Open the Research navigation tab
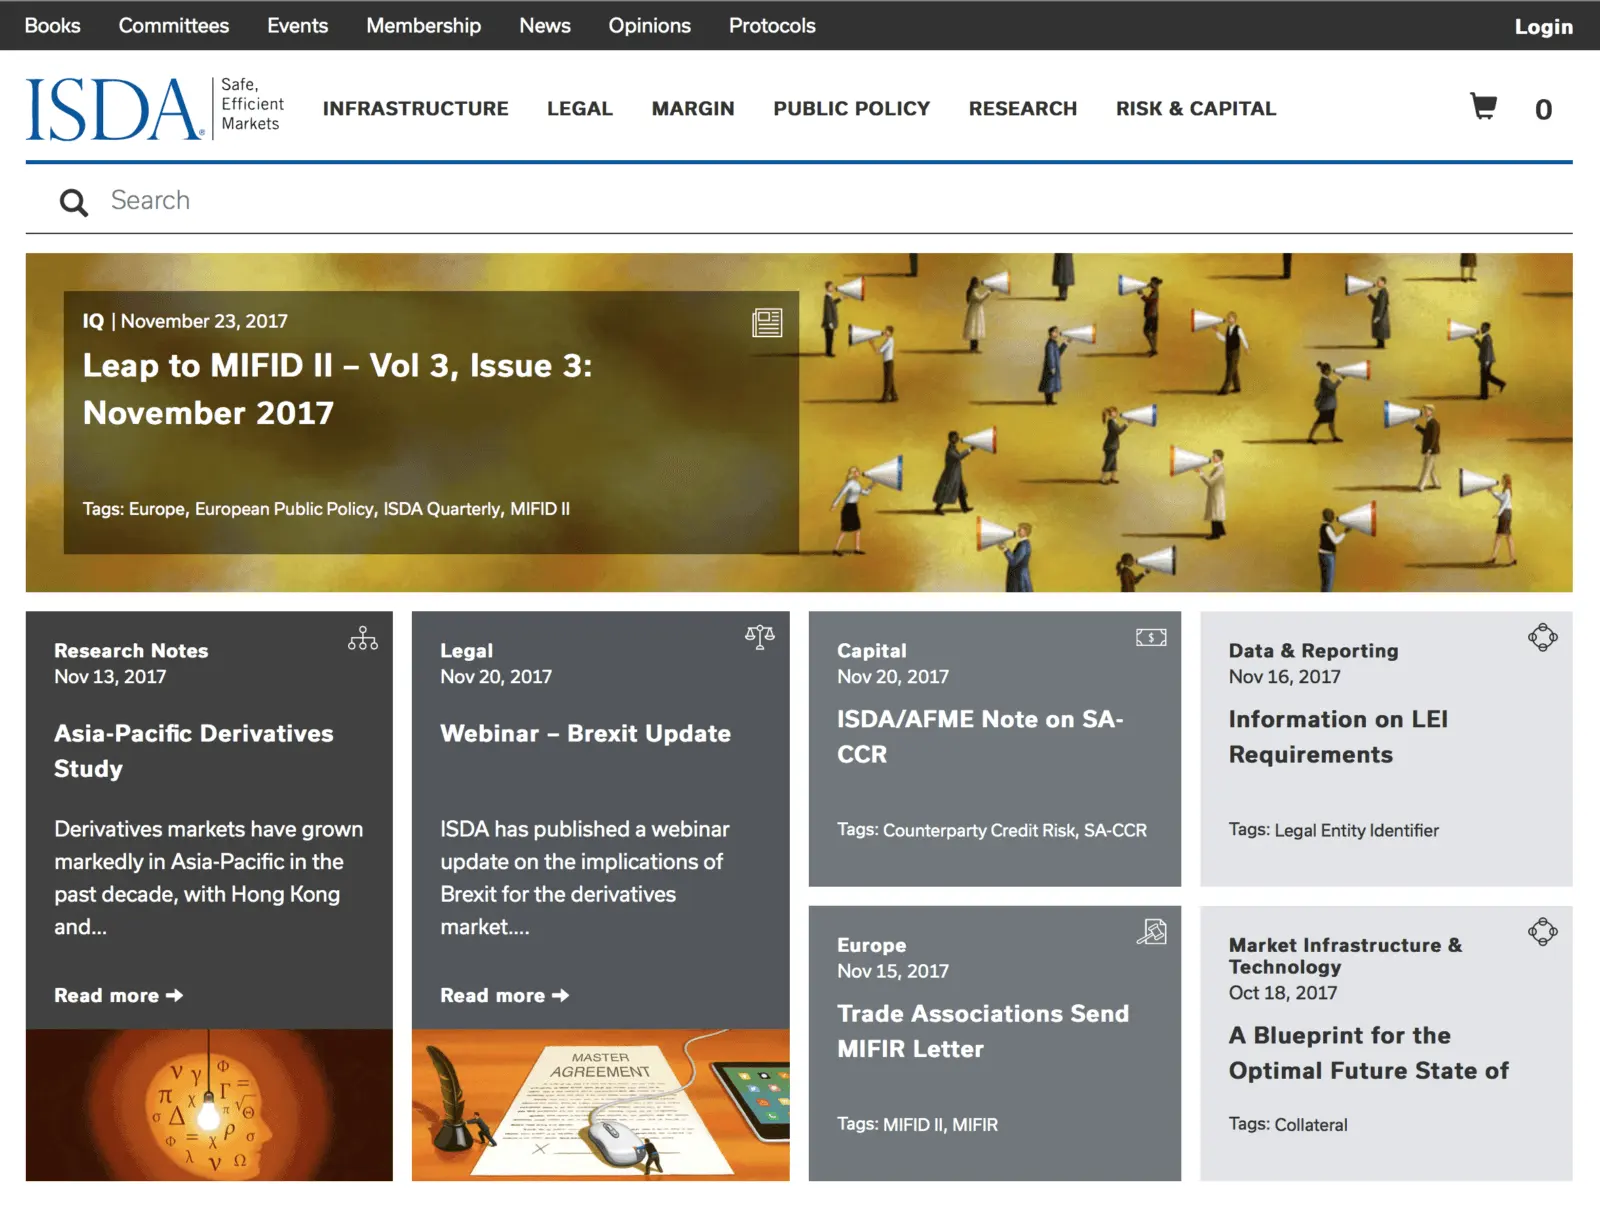This screenshot has width=1600, height=1209. pos(1023,109)
